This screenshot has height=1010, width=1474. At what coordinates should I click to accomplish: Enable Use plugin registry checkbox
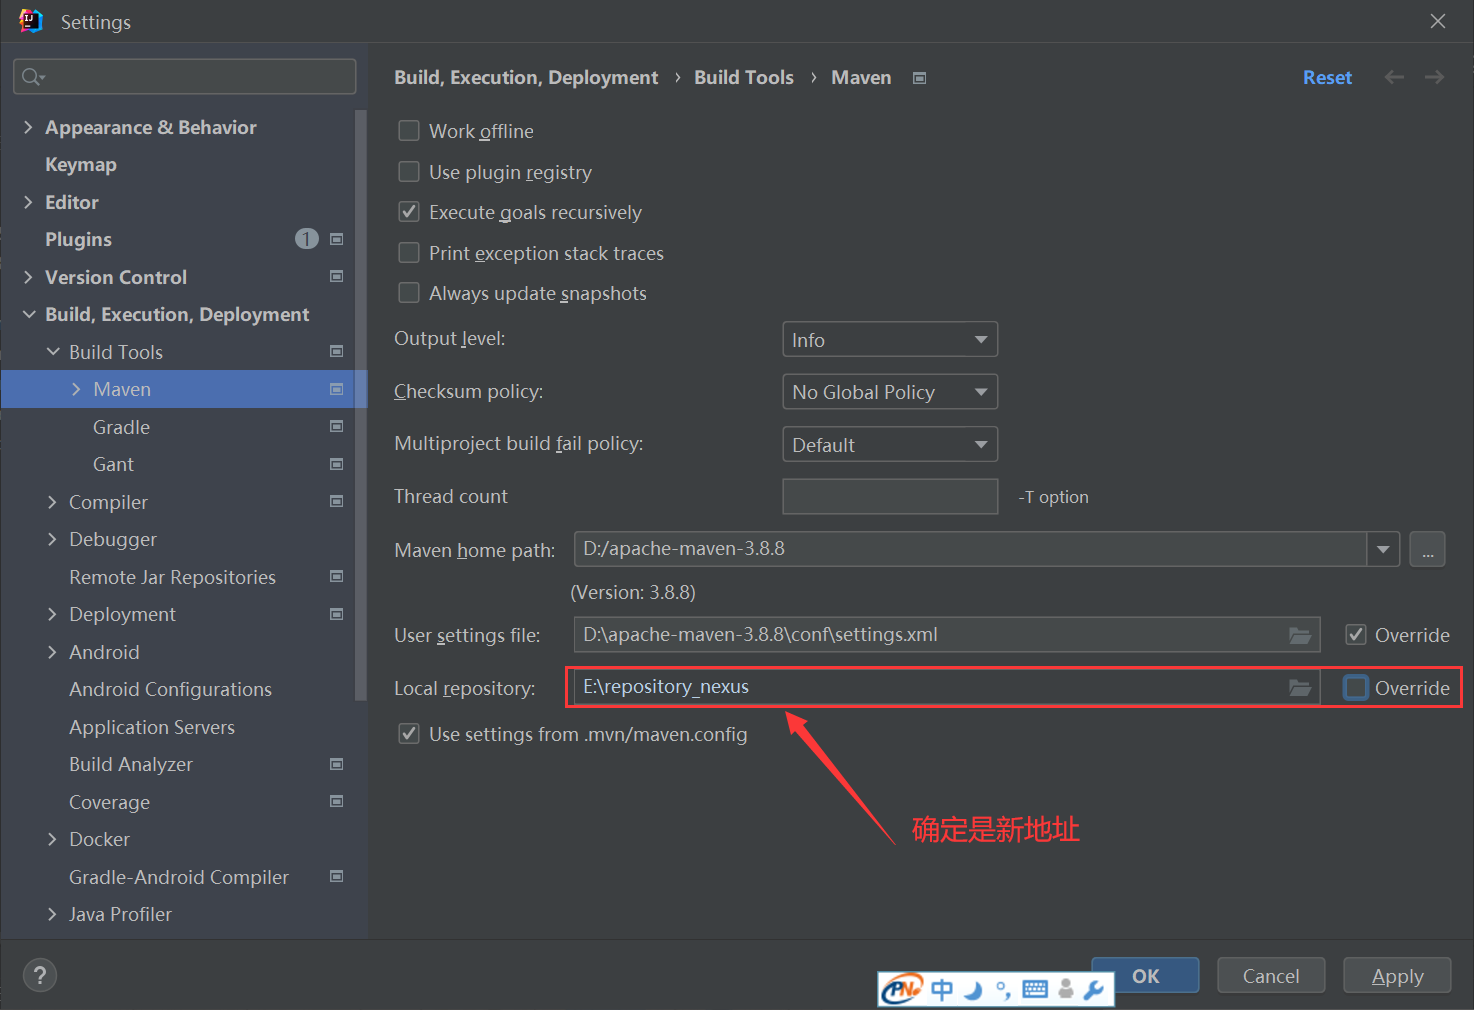pyautogui.click(x=409, y=172)
